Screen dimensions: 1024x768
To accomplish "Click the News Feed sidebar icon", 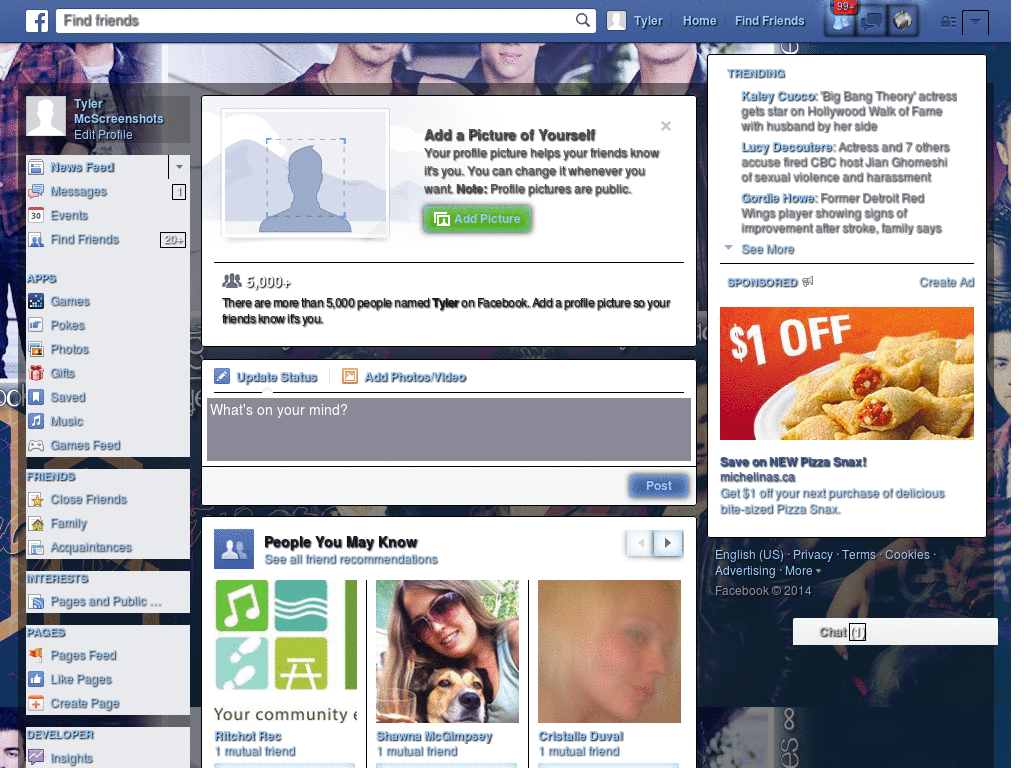I will coord(36,167).
